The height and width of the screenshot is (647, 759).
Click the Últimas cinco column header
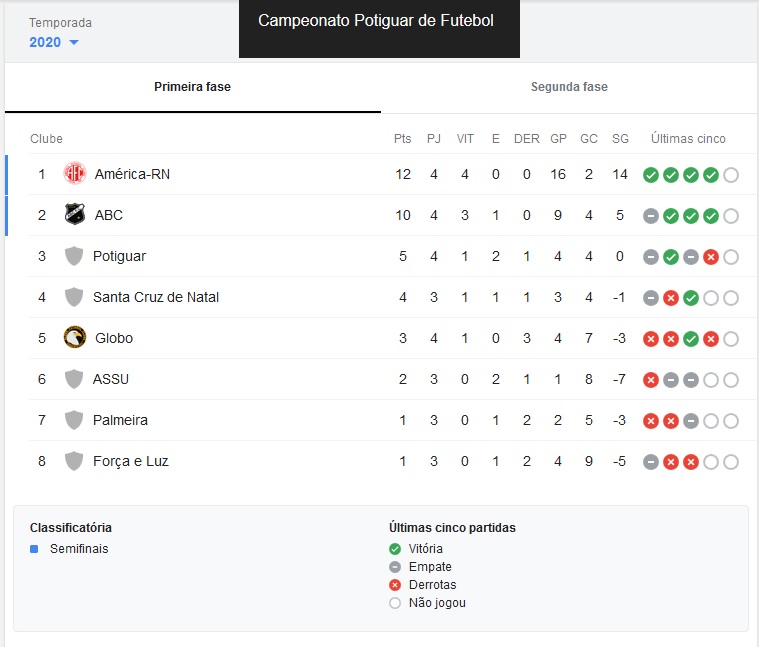[x=688, y=139]
